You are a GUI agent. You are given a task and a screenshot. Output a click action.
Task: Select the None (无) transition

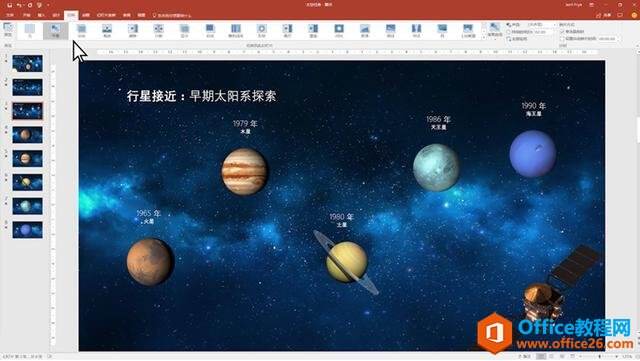click(x=30, y=31)
